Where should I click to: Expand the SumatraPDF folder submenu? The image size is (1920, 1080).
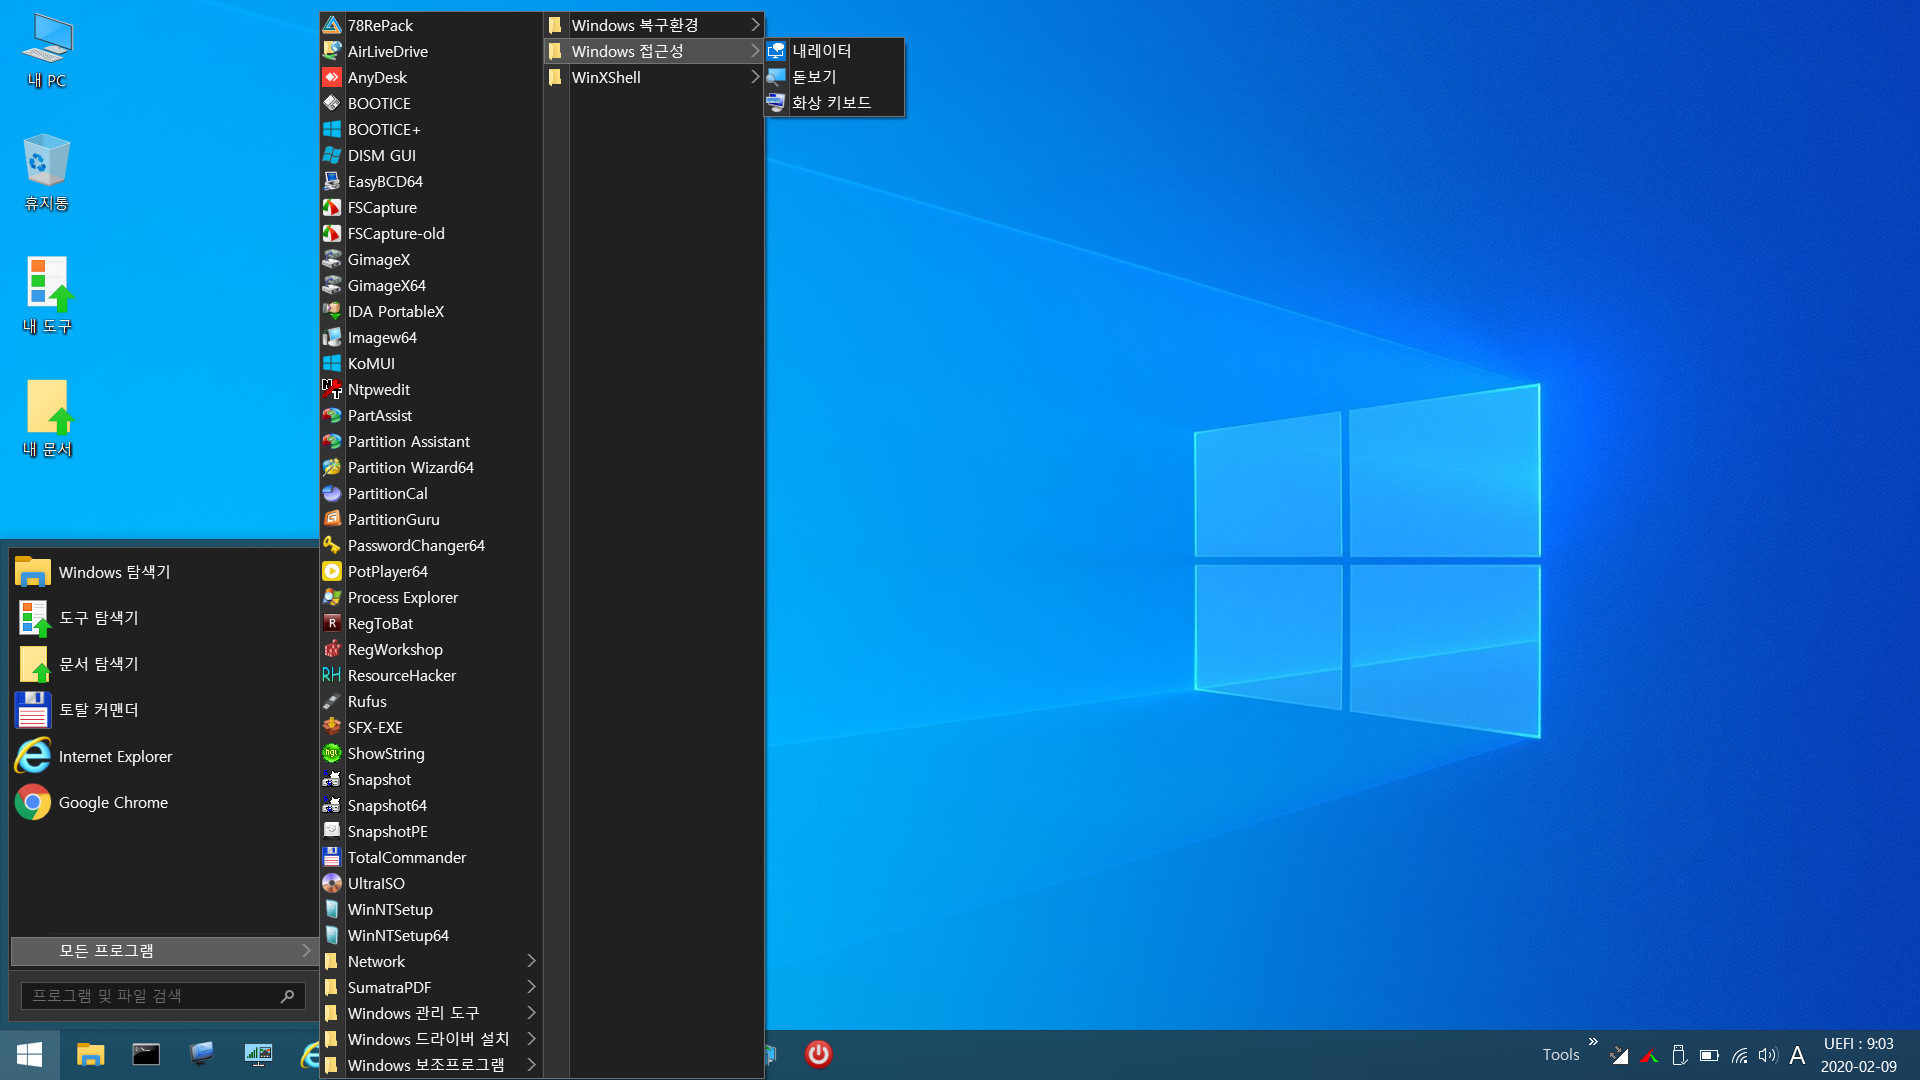coord(431,987)
